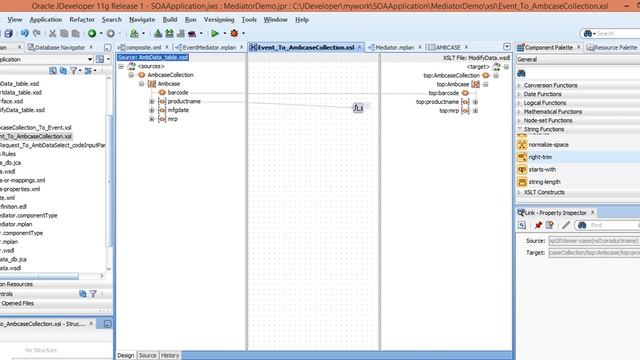Switch to composite.xml editor tab
Image resolution: width=640 pixels, height=360 pixels.
[143, 48]
